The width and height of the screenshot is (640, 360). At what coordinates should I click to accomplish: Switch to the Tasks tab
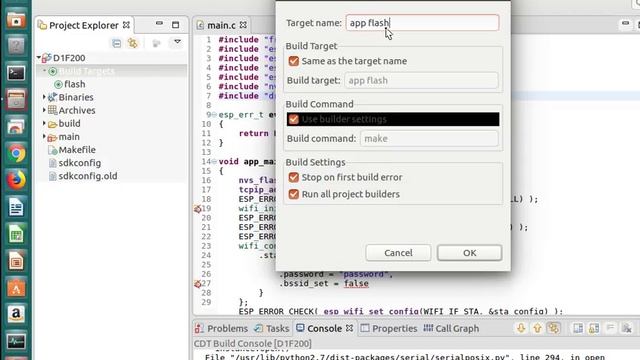tap(272, 328)
